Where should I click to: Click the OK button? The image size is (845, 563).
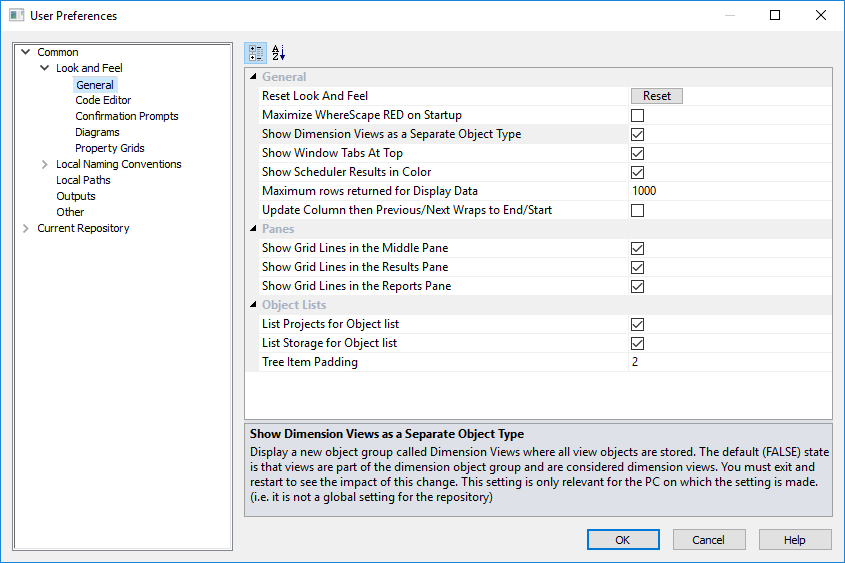pyautogui.click(x=623, y=540)
